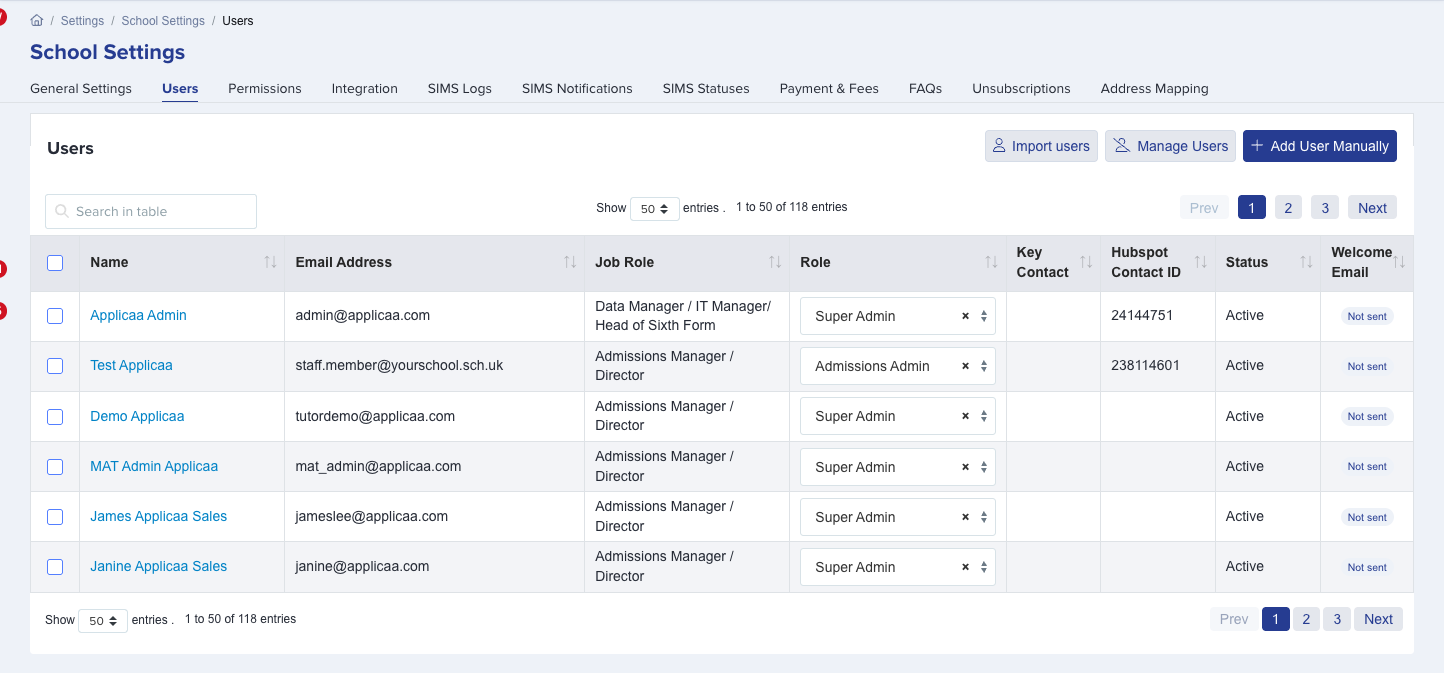Sort by Status column arrows
The width and height of the screenshot is (1444, 673).
click(1306, 262)
